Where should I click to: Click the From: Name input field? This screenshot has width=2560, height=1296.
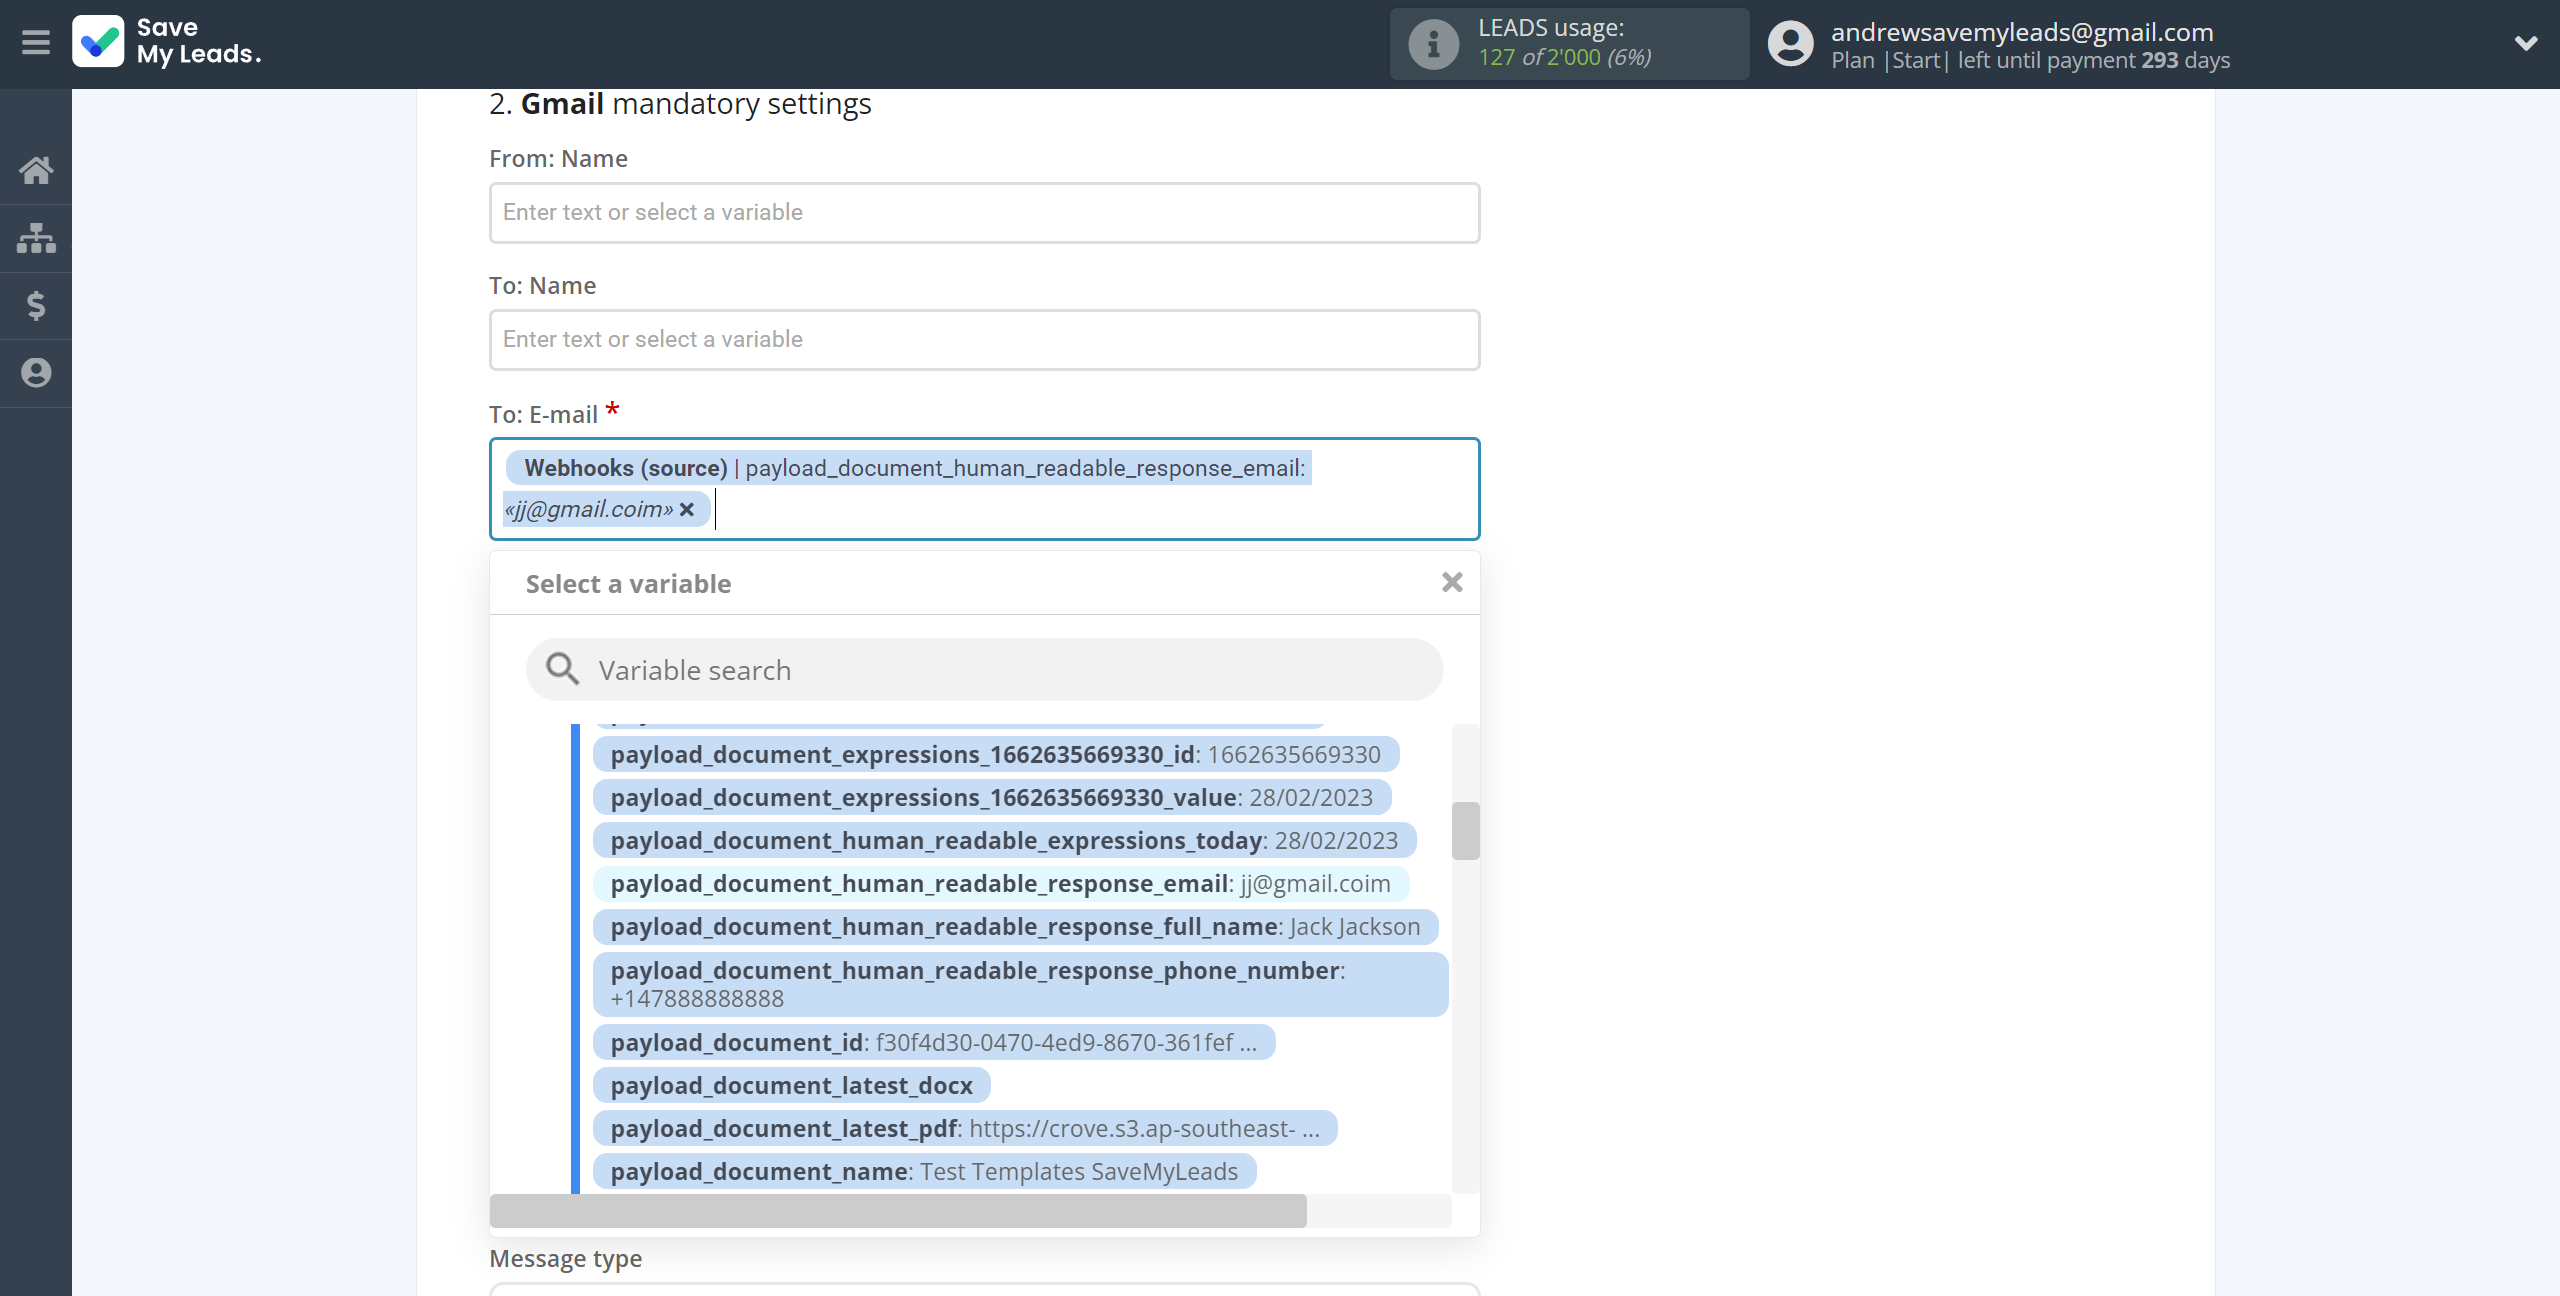[983, 210]
